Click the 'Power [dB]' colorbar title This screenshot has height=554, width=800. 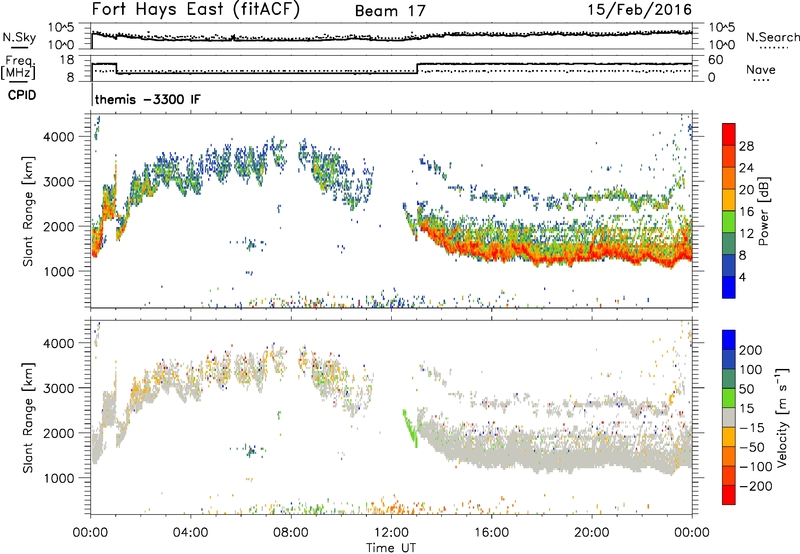tap(764, 211)
